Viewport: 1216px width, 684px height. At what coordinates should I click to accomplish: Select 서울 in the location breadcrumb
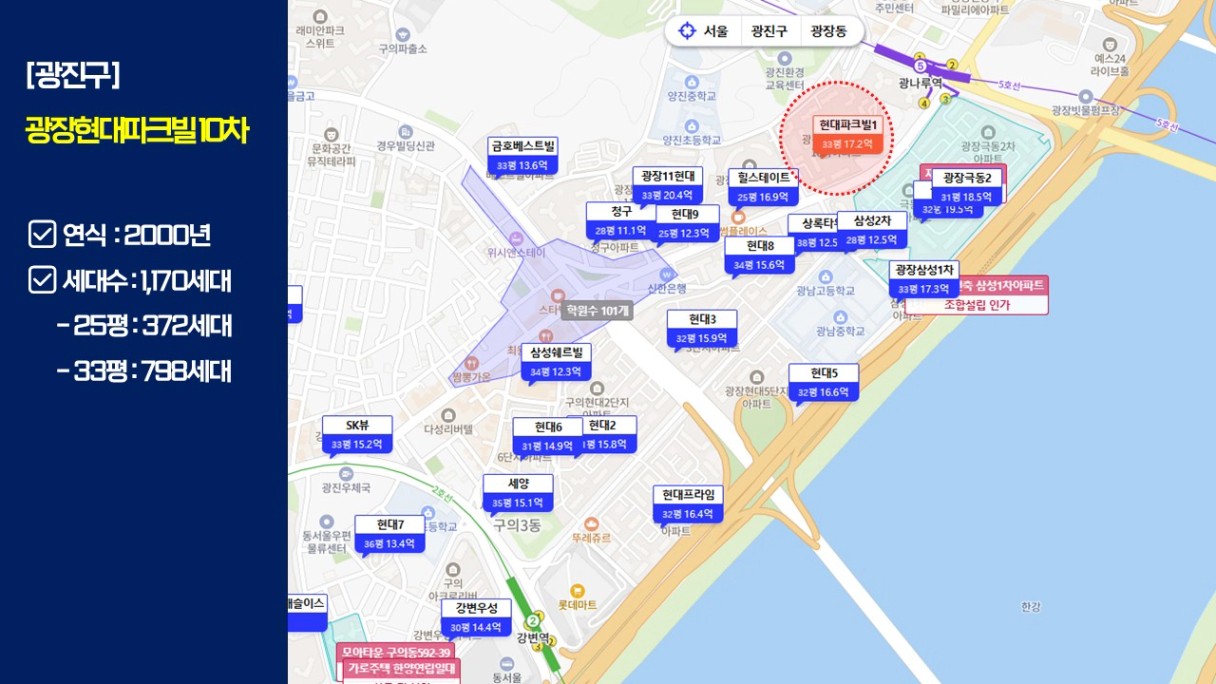point(716,31)
